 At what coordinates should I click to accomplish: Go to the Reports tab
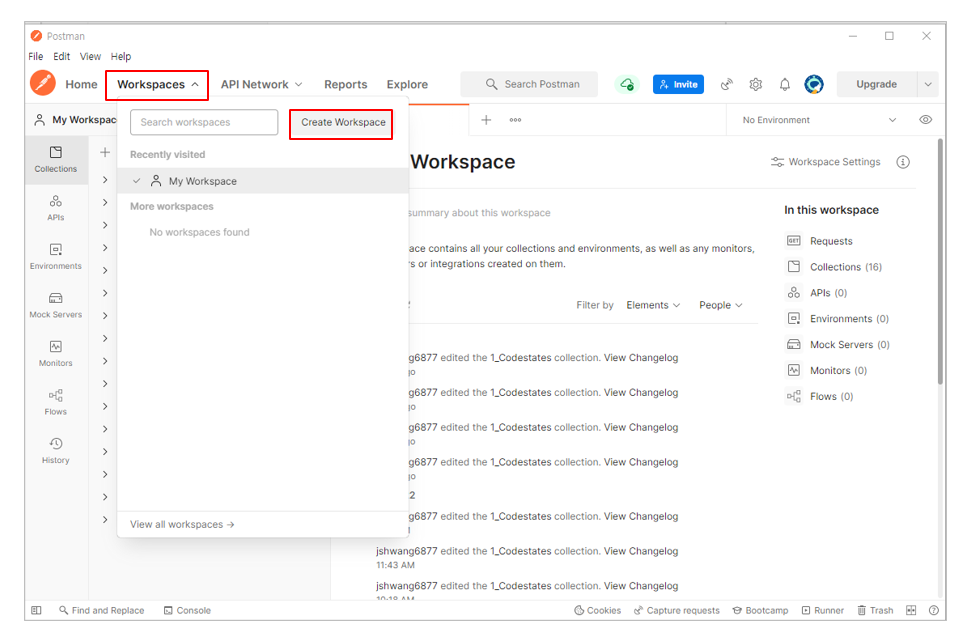click(x=346, y=85)
